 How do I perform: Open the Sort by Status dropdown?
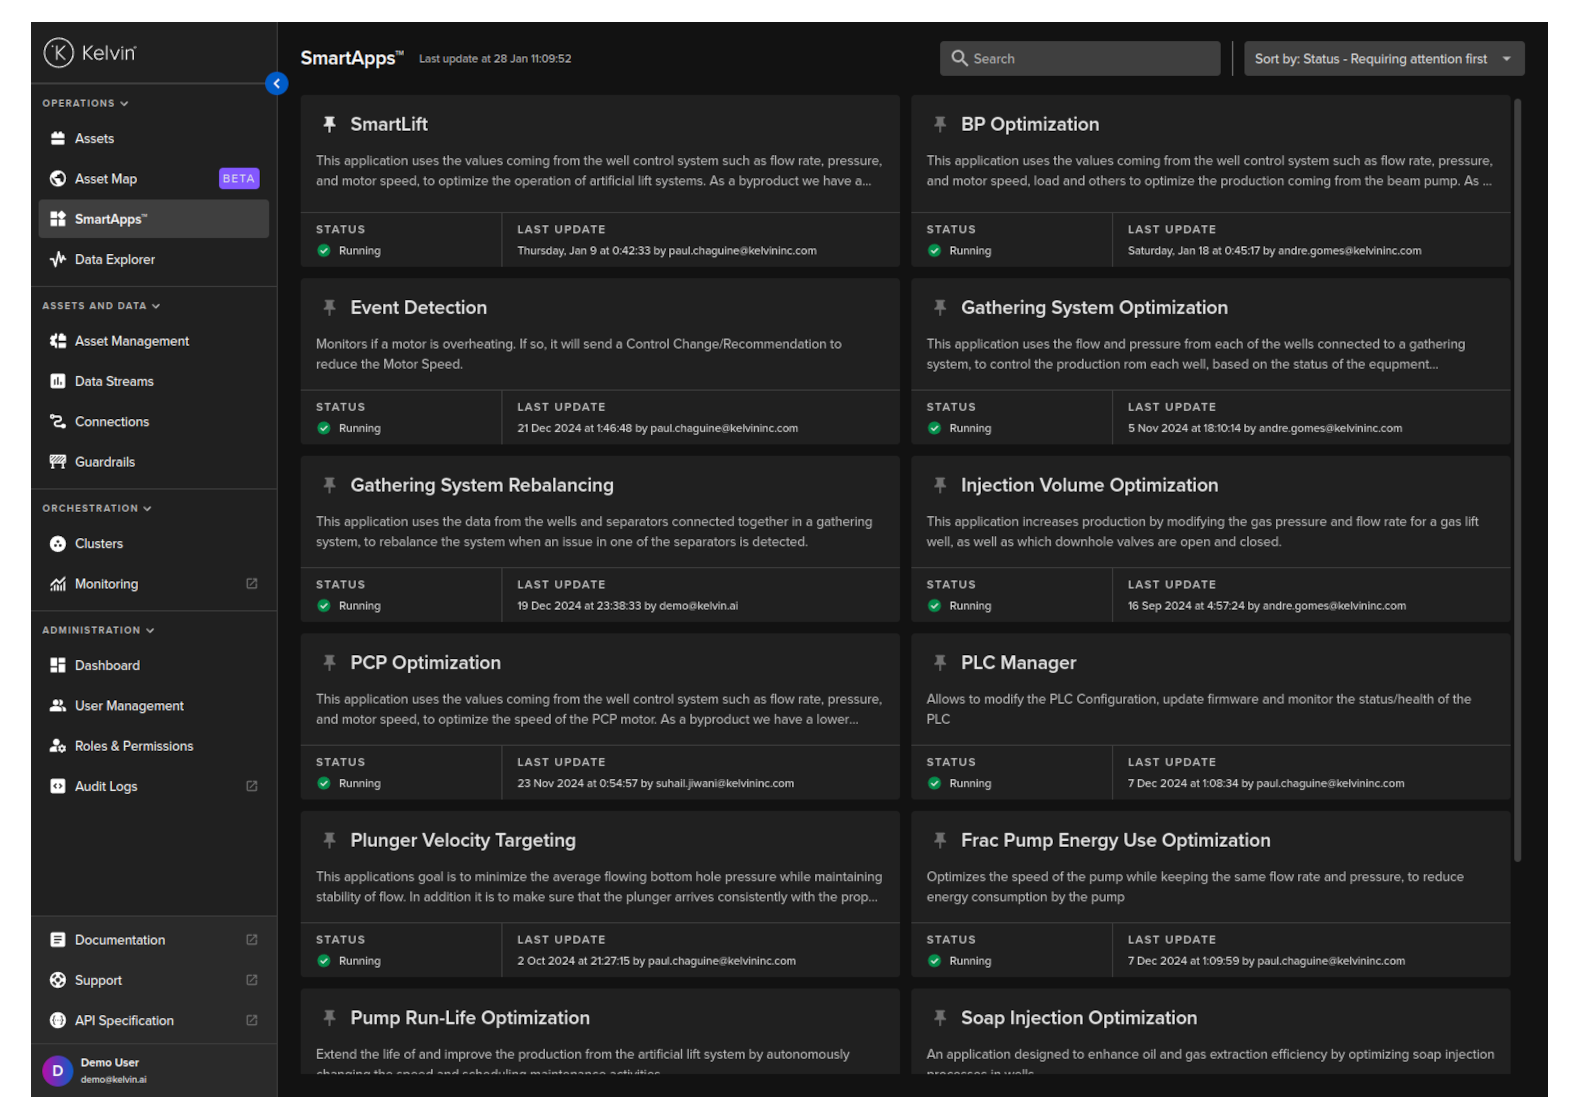pyautogui.click(x=1383, y=59)
